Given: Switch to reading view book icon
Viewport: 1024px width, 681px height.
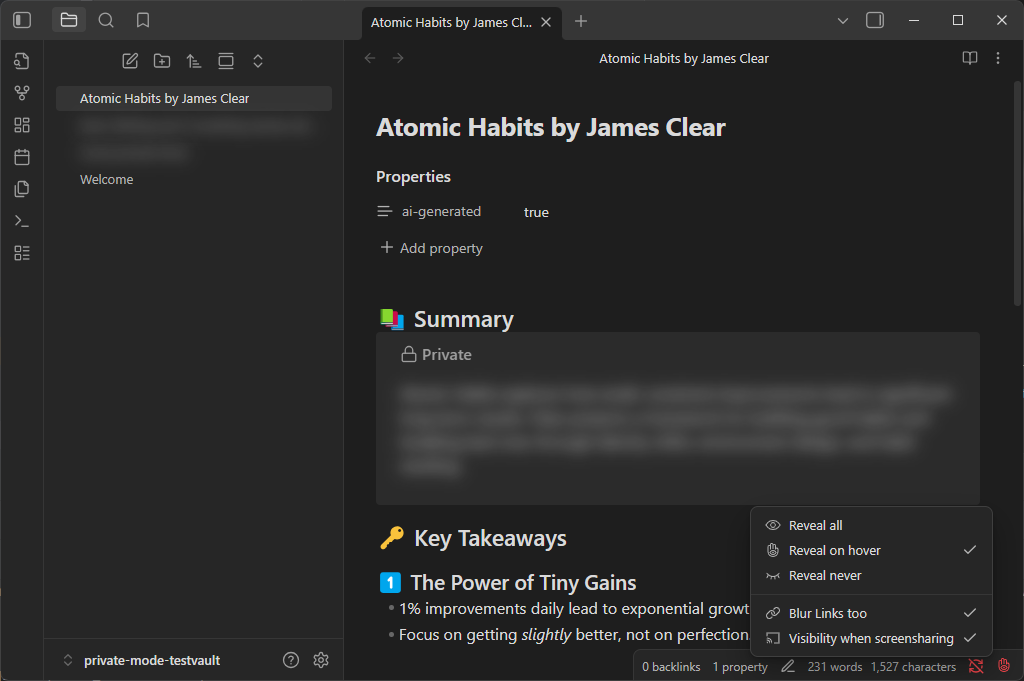Looking at the screenshot, I should pyautogui.click(x=970, y=58).
